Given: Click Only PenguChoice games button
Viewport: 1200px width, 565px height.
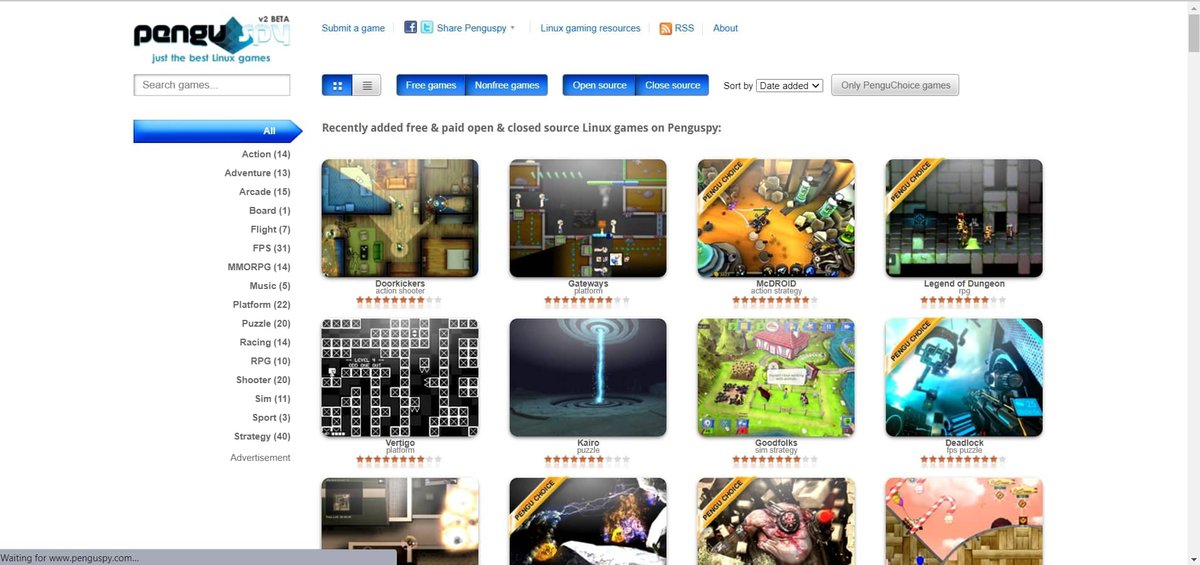Looking at the screenshot, I should coord(895,86).
